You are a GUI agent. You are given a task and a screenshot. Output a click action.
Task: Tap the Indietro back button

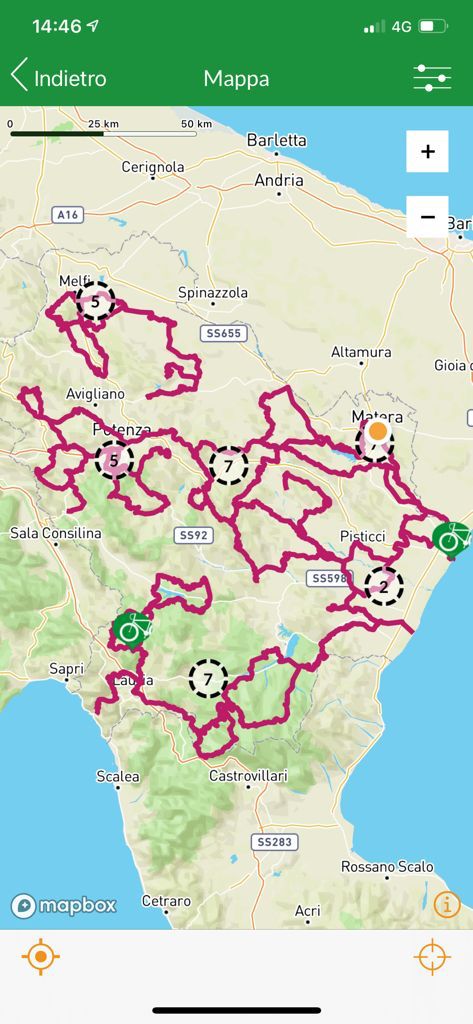click(58, 78)
